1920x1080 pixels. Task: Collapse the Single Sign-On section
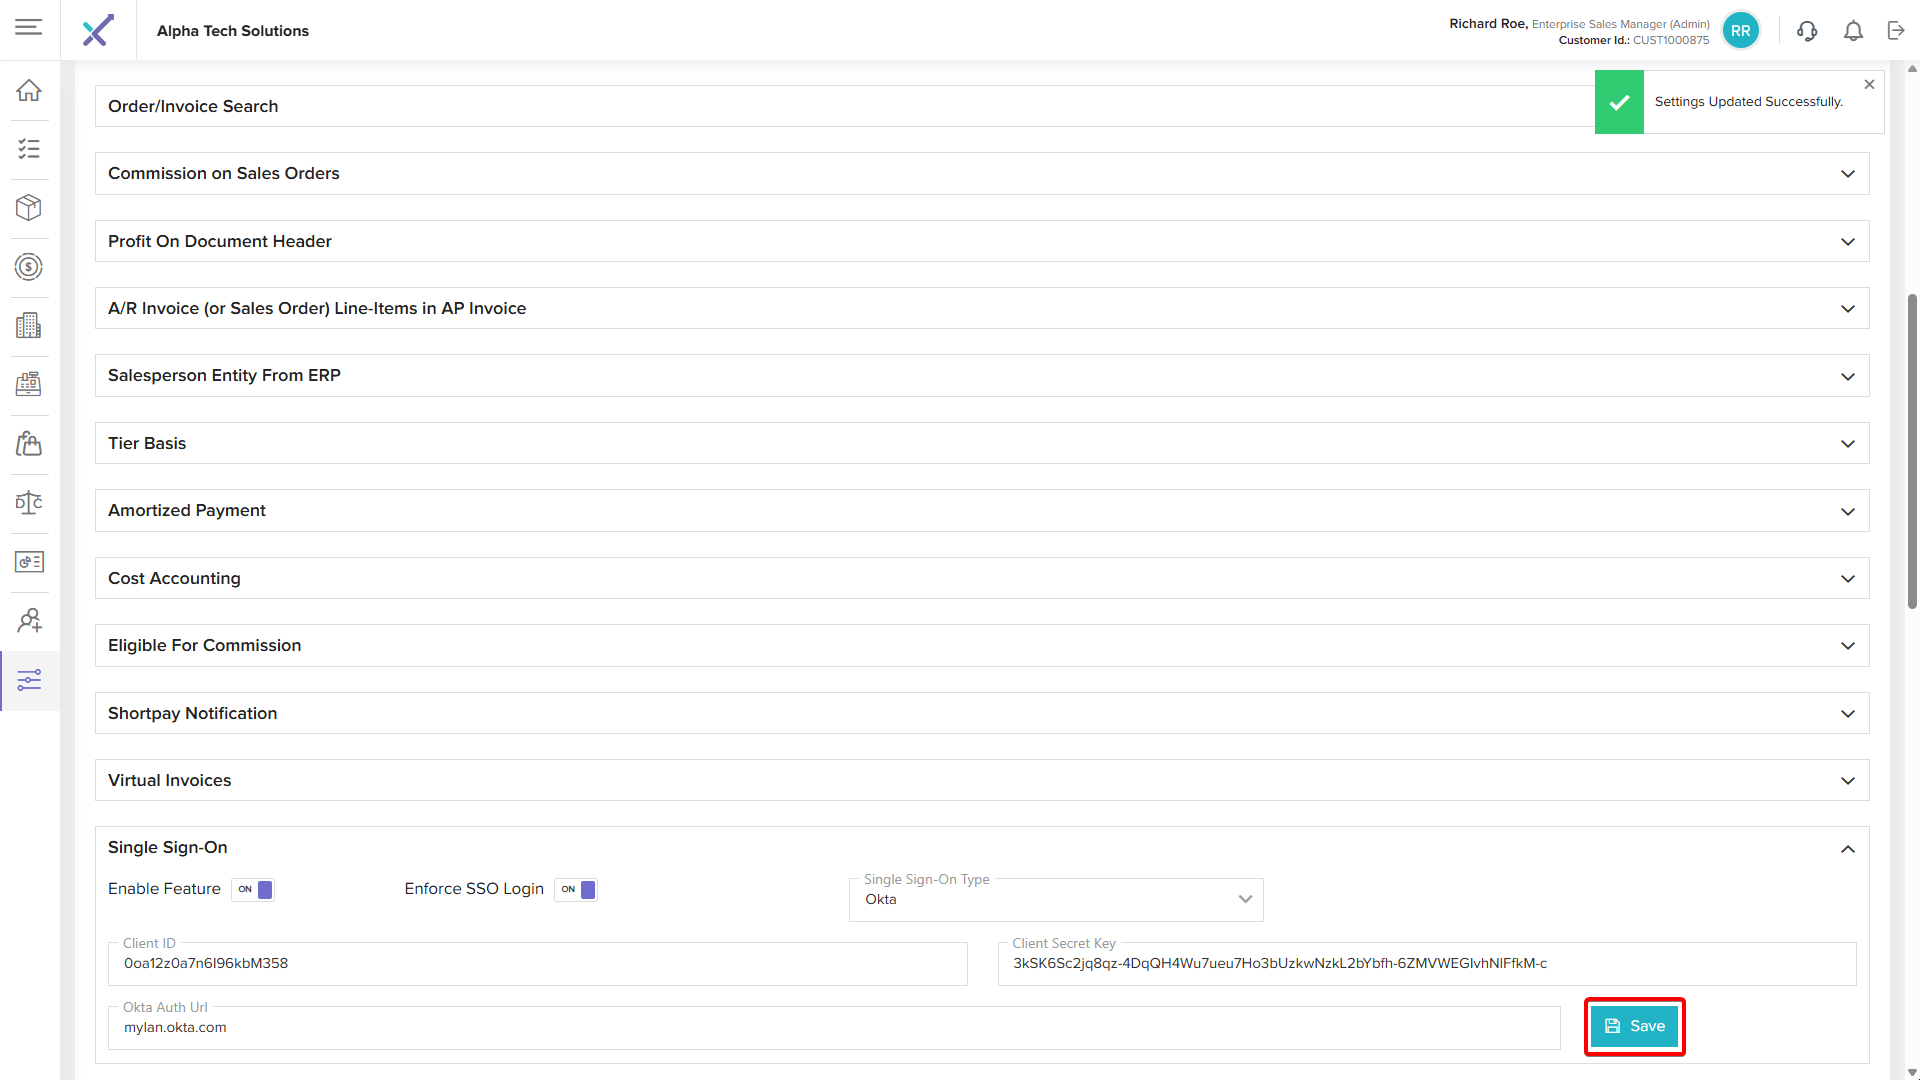(x=1847, y=849)
